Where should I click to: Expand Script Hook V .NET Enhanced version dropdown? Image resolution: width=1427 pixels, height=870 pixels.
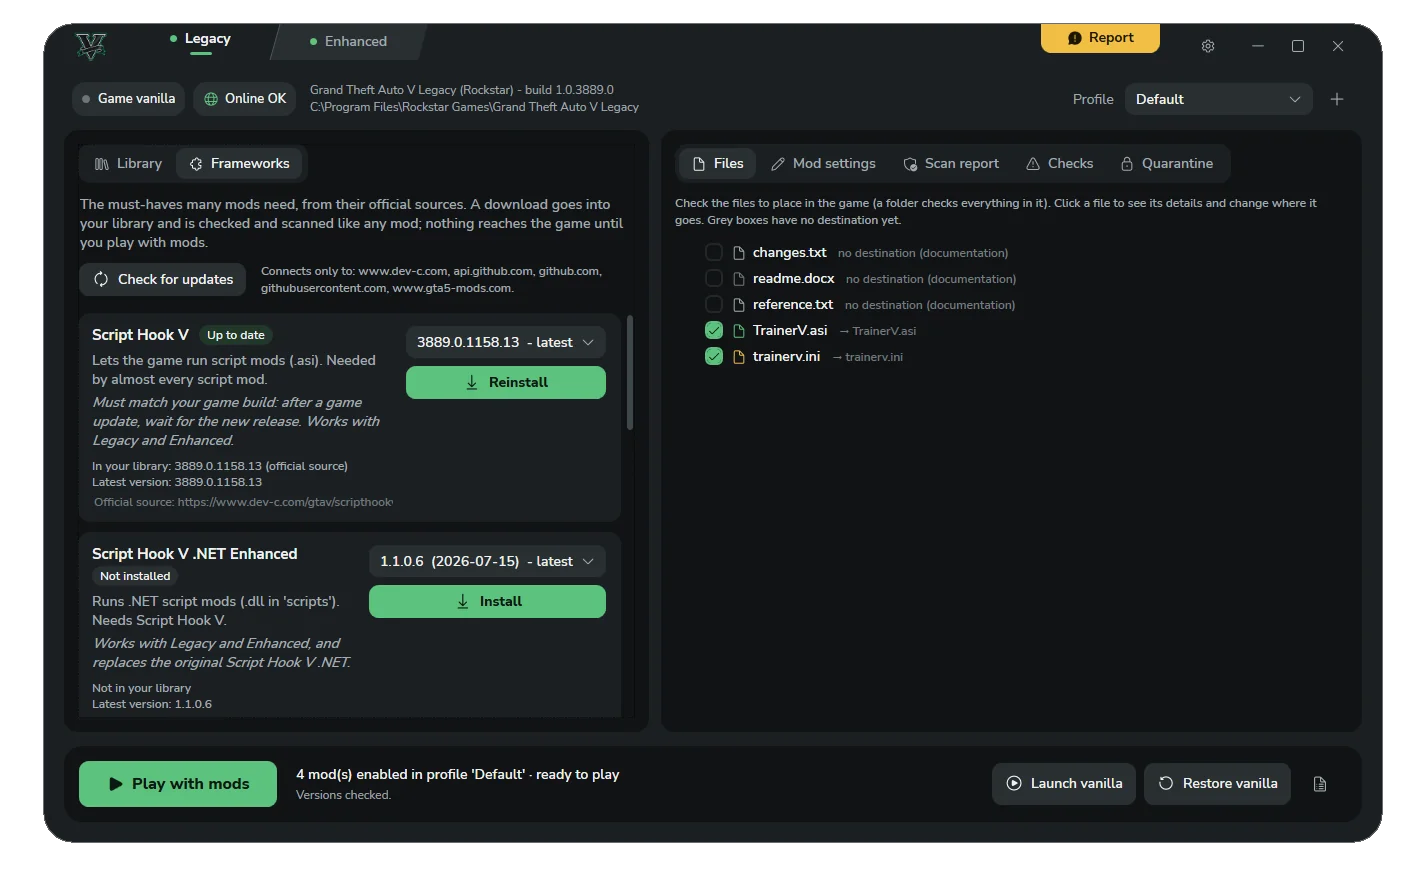tap(487, 561)
